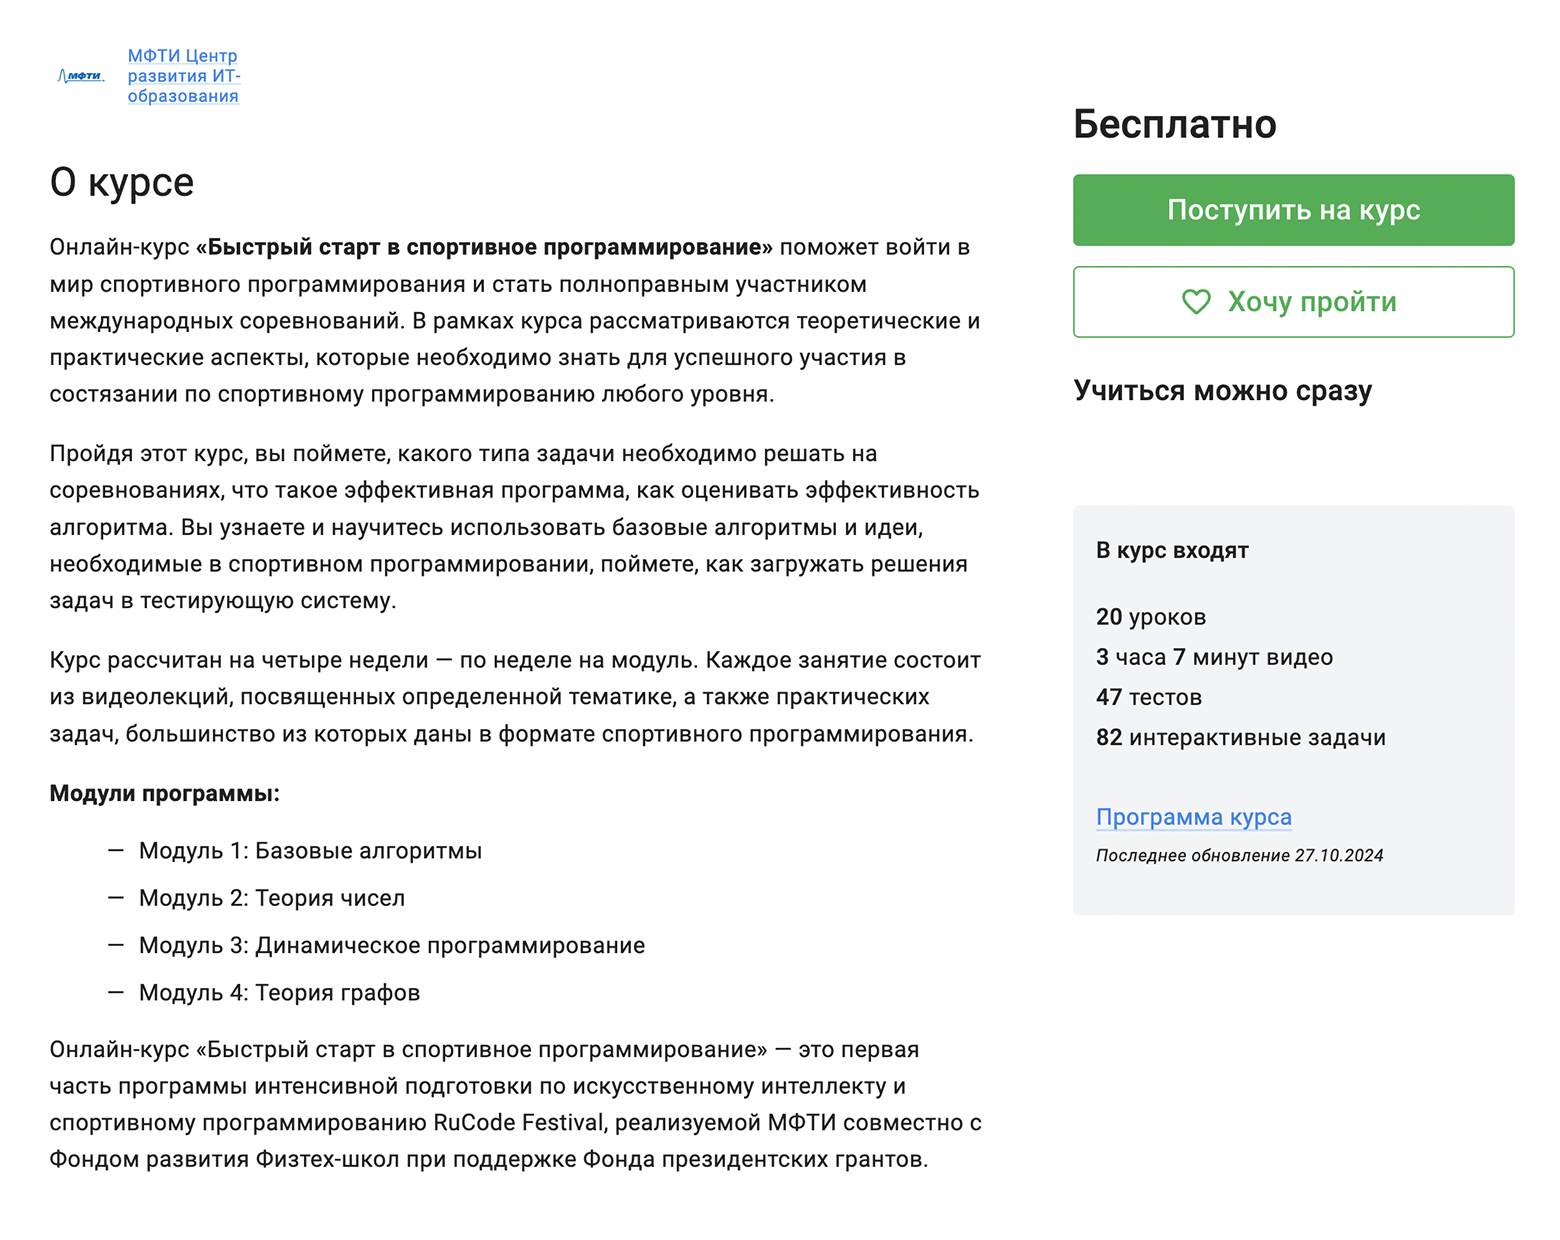Select the «47 тестов» info line
The width and height of the screenshot is (1560, 1240).
click(x=1149, y=697)
